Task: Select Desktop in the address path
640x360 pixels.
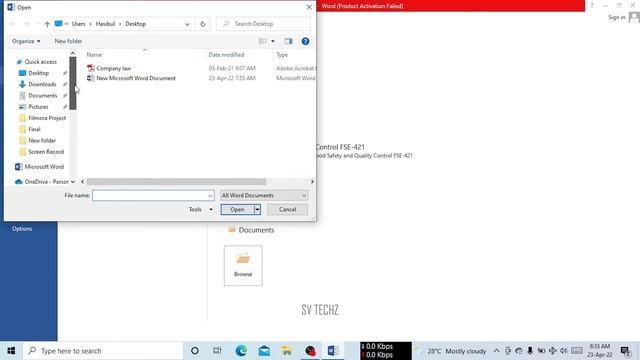Action: 136,24
